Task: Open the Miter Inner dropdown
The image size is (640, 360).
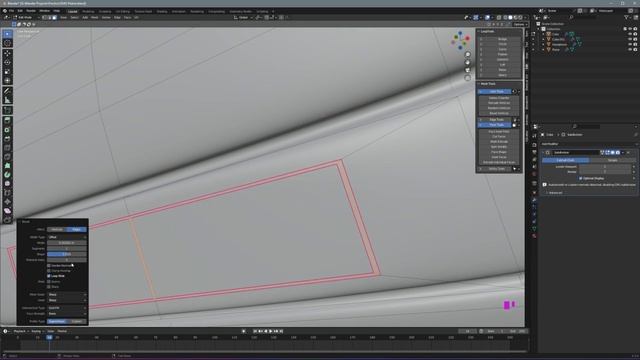Action: pyautogui.click(x=67, y=300)
